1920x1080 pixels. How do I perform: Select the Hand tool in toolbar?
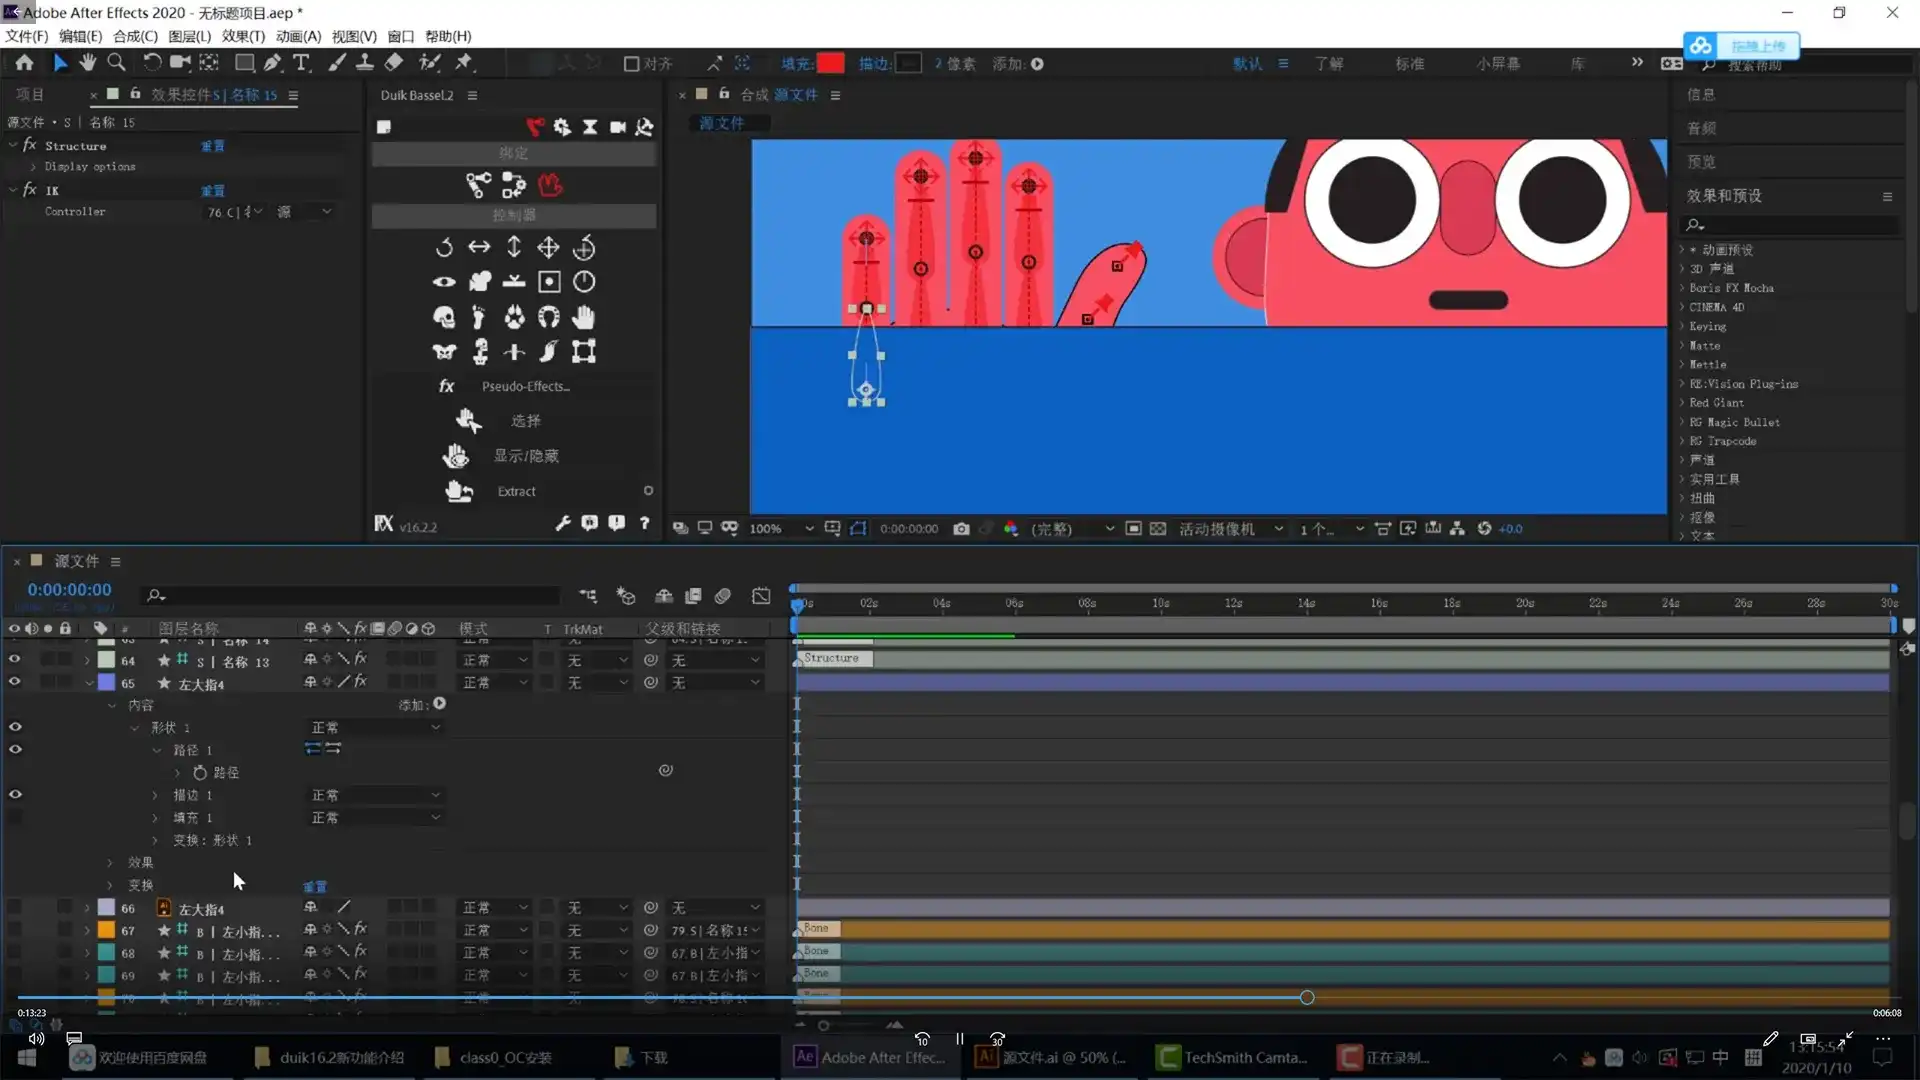88,63
